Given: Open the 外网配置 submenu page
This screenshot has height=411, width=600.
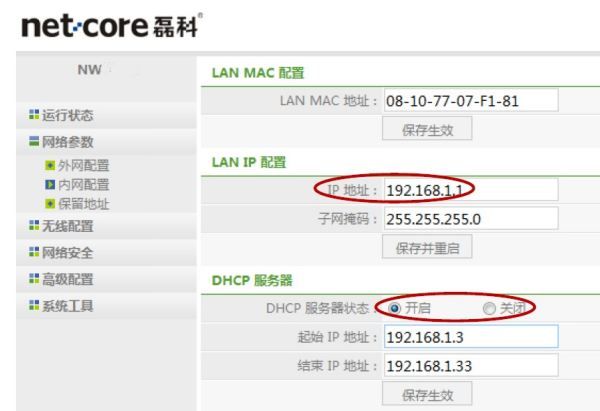Looking at the screenshot, I should (83, 166).
